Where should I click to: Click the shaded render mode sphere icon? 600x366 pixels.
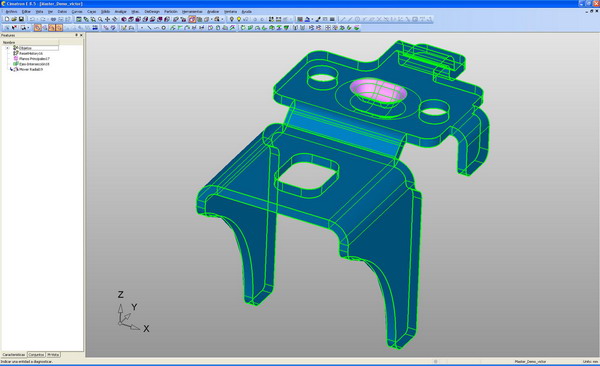pos(124,19)
